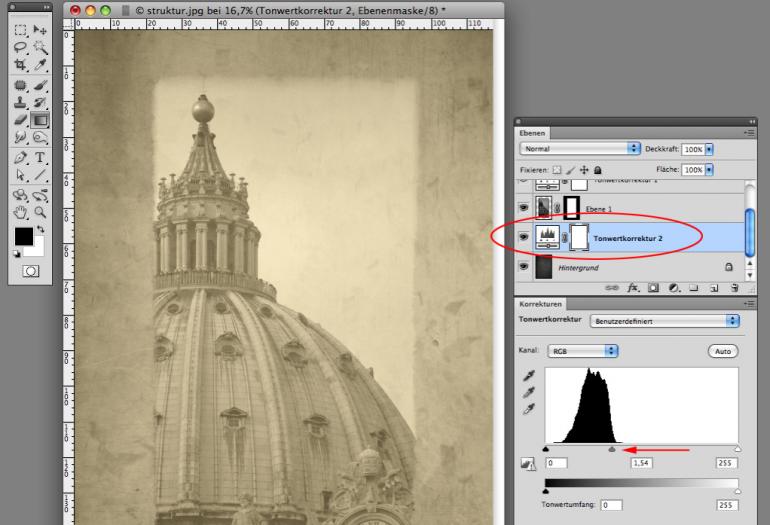Open the Kanal RGB dropdown
This screenshot has width=770, height=525.
click(x=583, y=351)
